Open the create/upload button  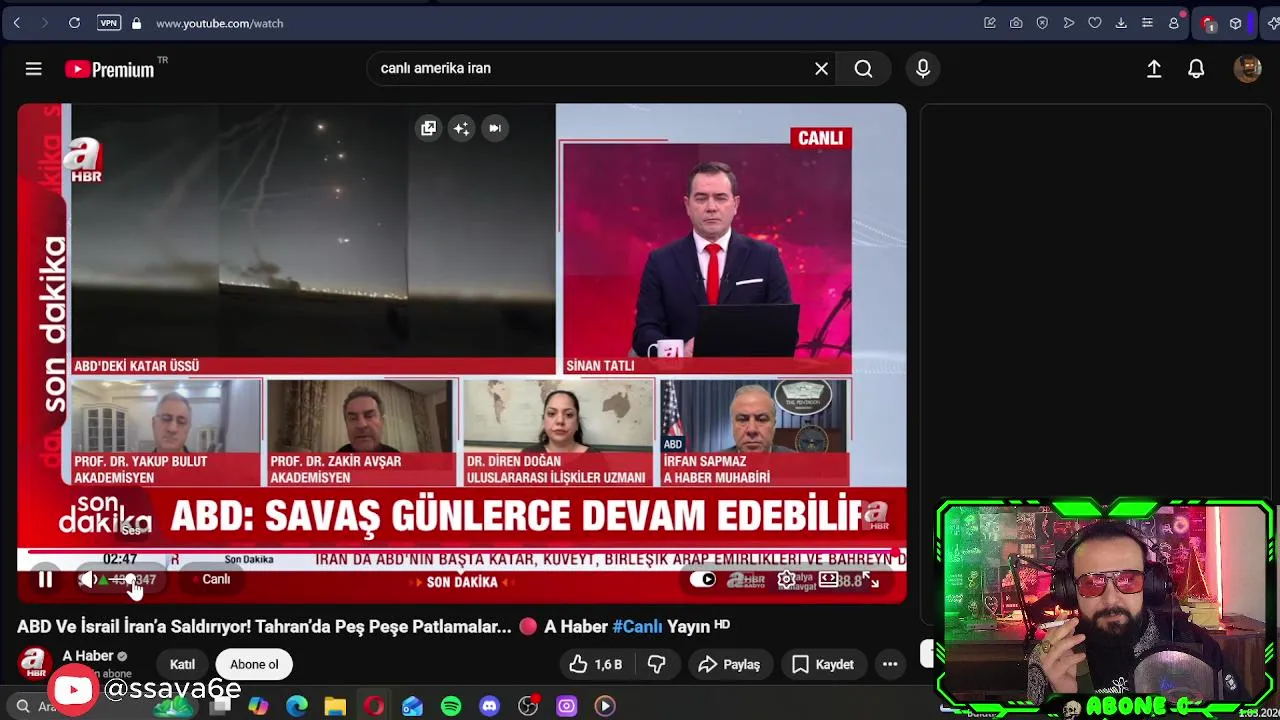1154,68
